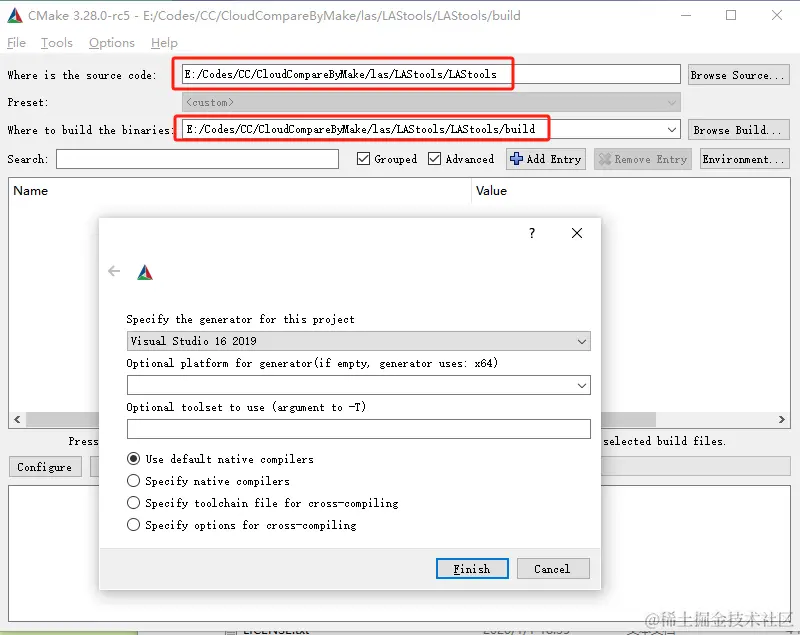Click the Search input field
The width and height of the screenshot is (800, 635).
coord(197,159)
